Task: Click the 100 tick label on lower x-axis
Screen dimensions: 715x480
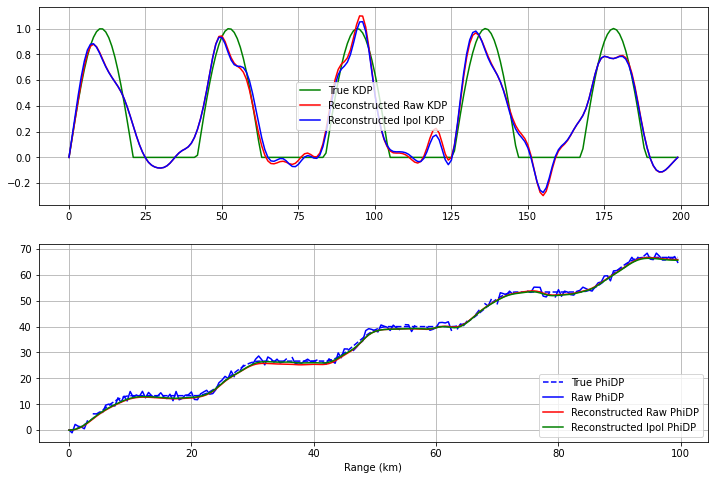Action: pyautogui.click(x=680, y=453)
